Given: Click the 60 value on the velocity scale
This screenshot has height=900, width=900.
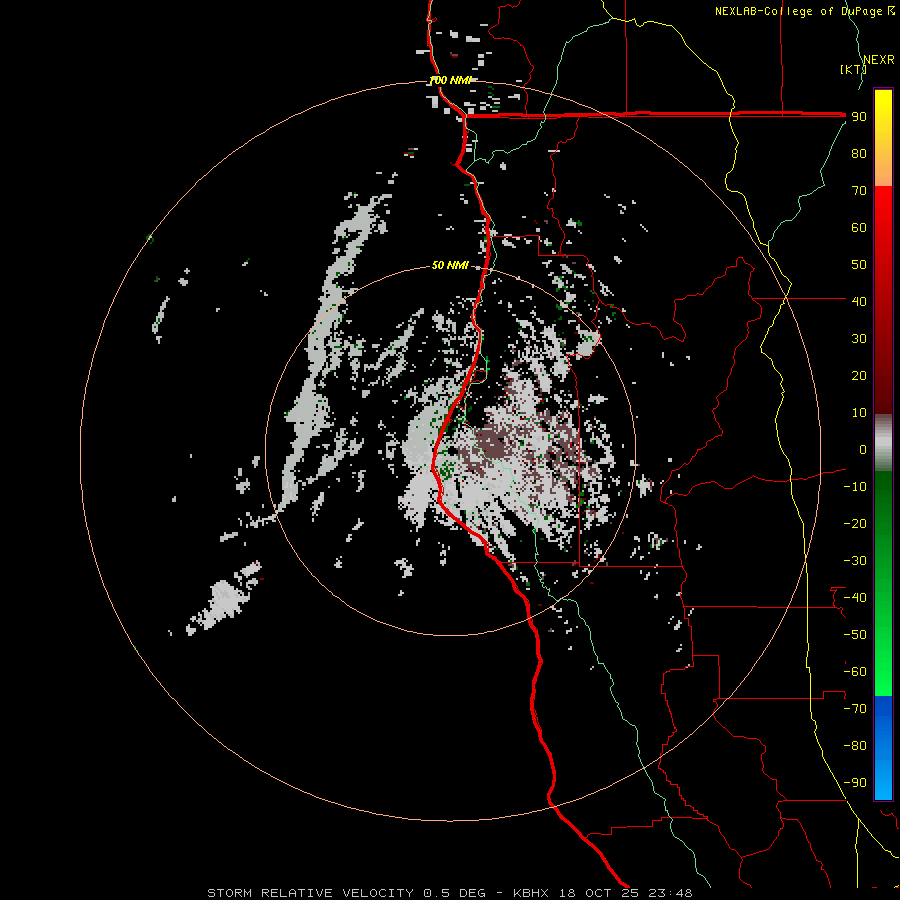Looking at the screenshot, I should [x=859, y=227].
